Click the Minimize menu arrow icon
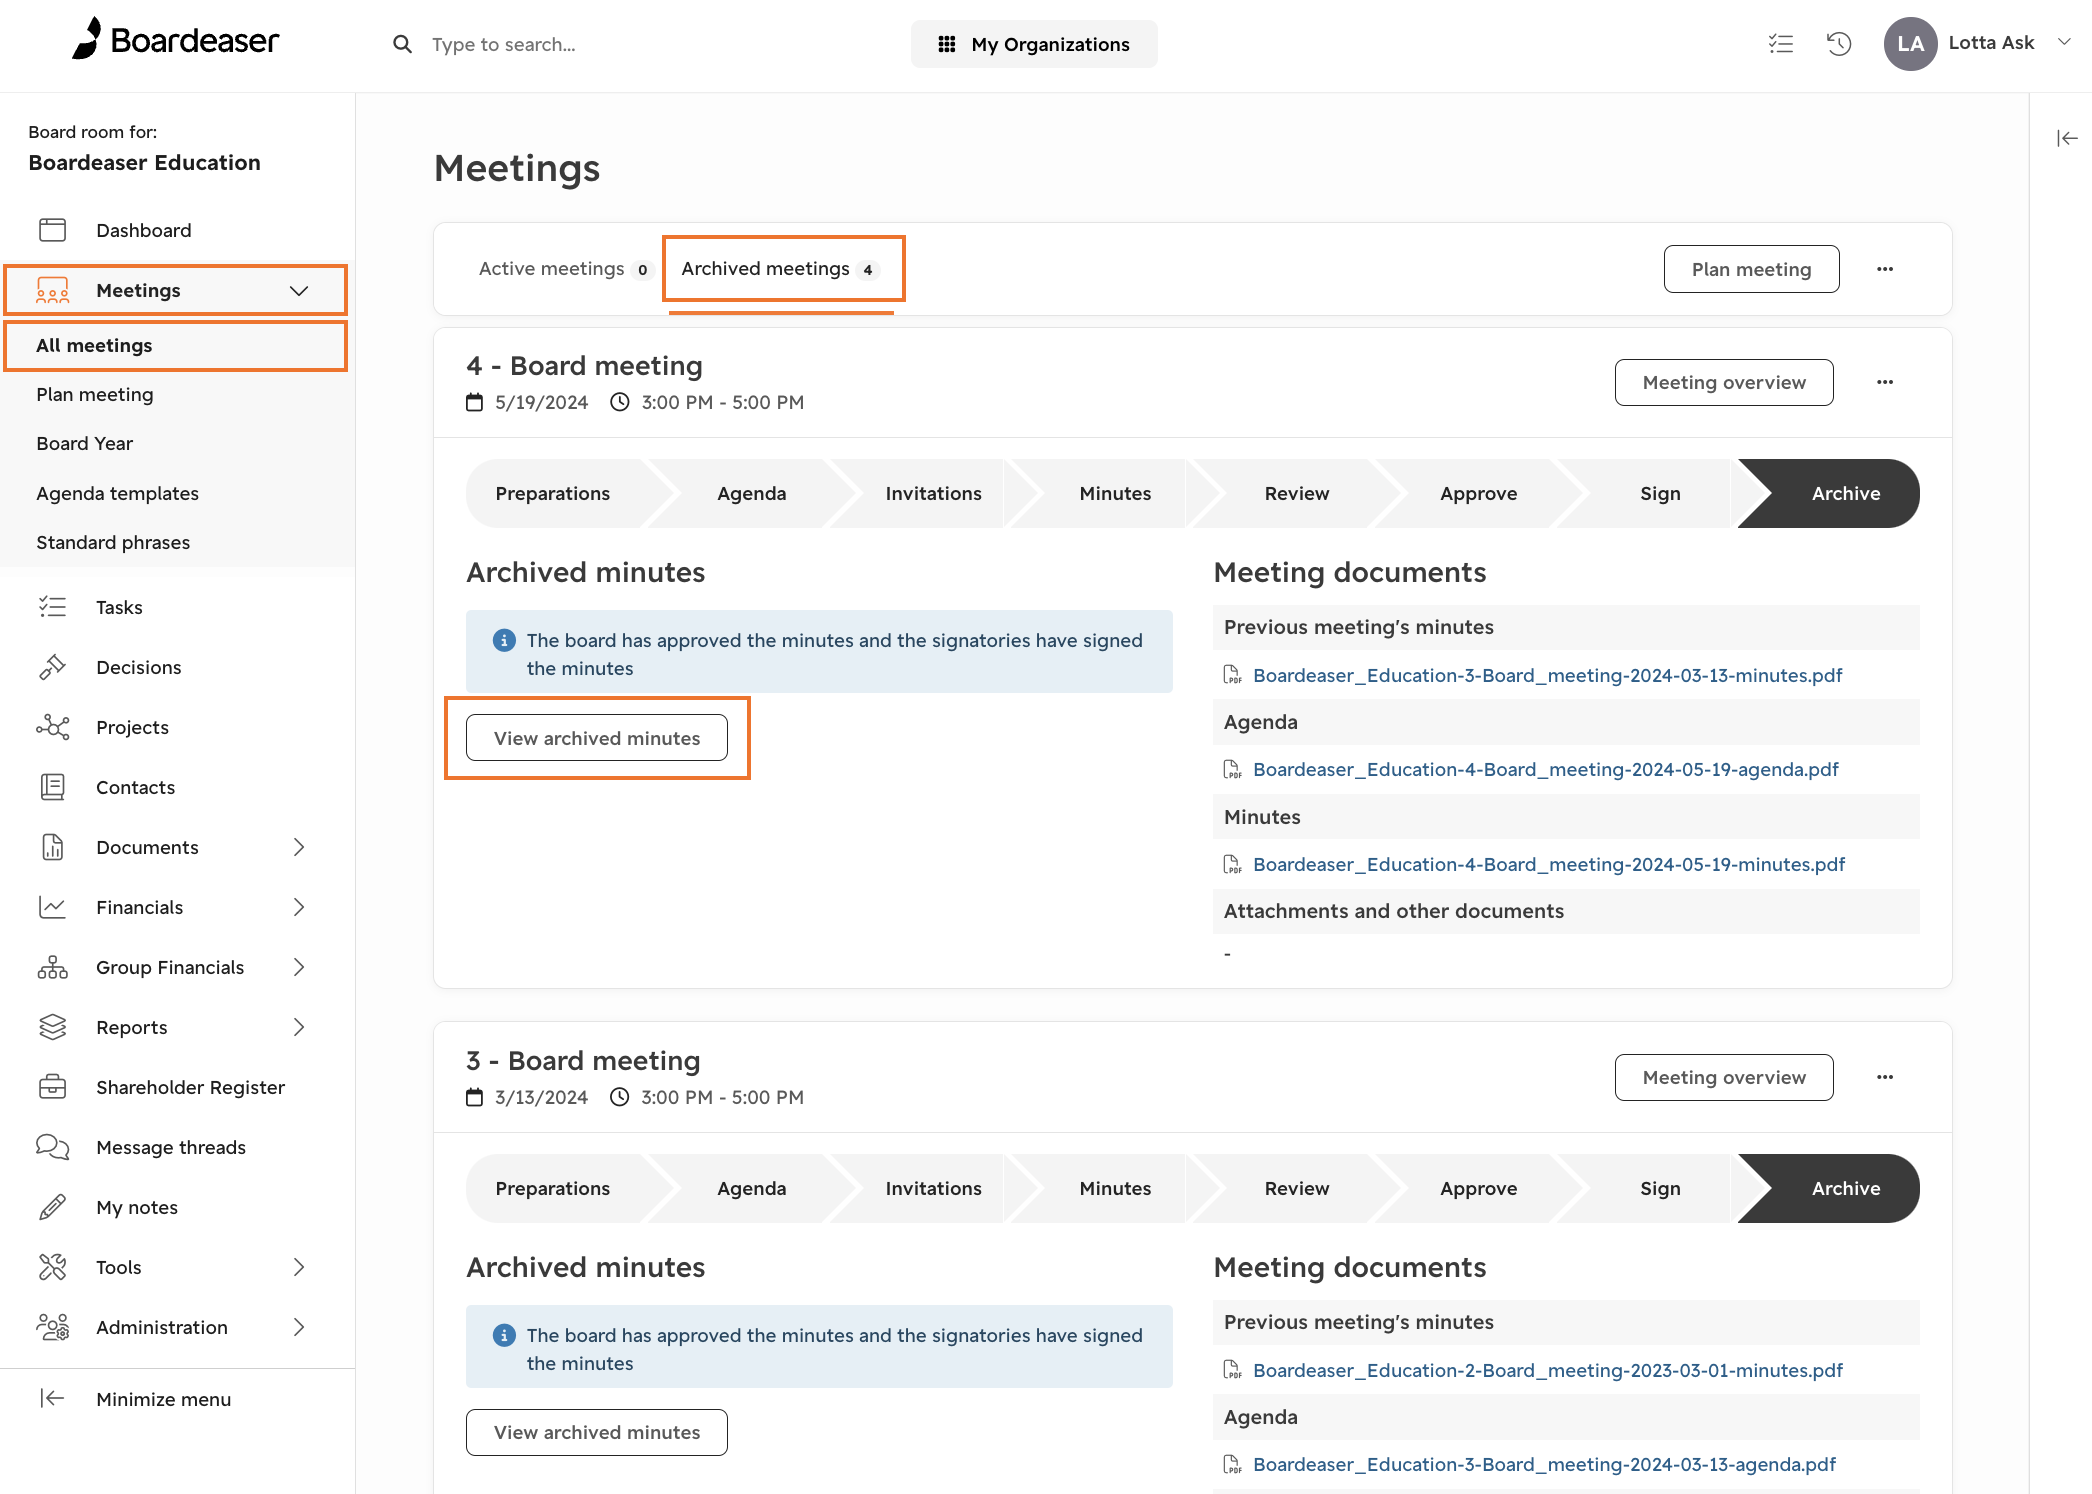 click(52, 1398)
